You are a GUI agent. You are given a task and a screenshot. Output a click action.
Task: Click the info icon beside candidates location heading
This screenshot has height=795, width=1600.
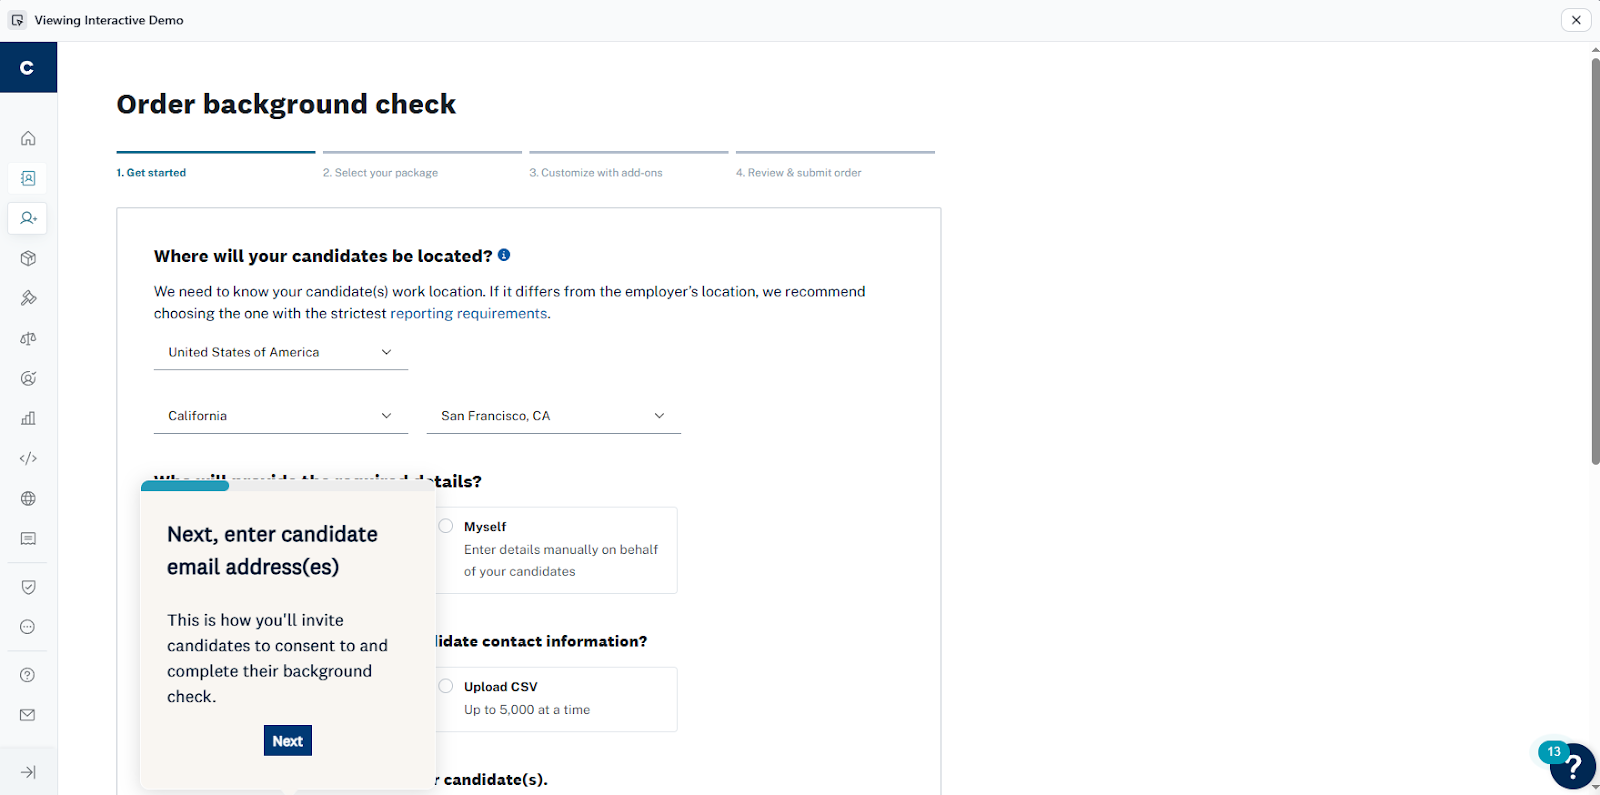[504, 255]
